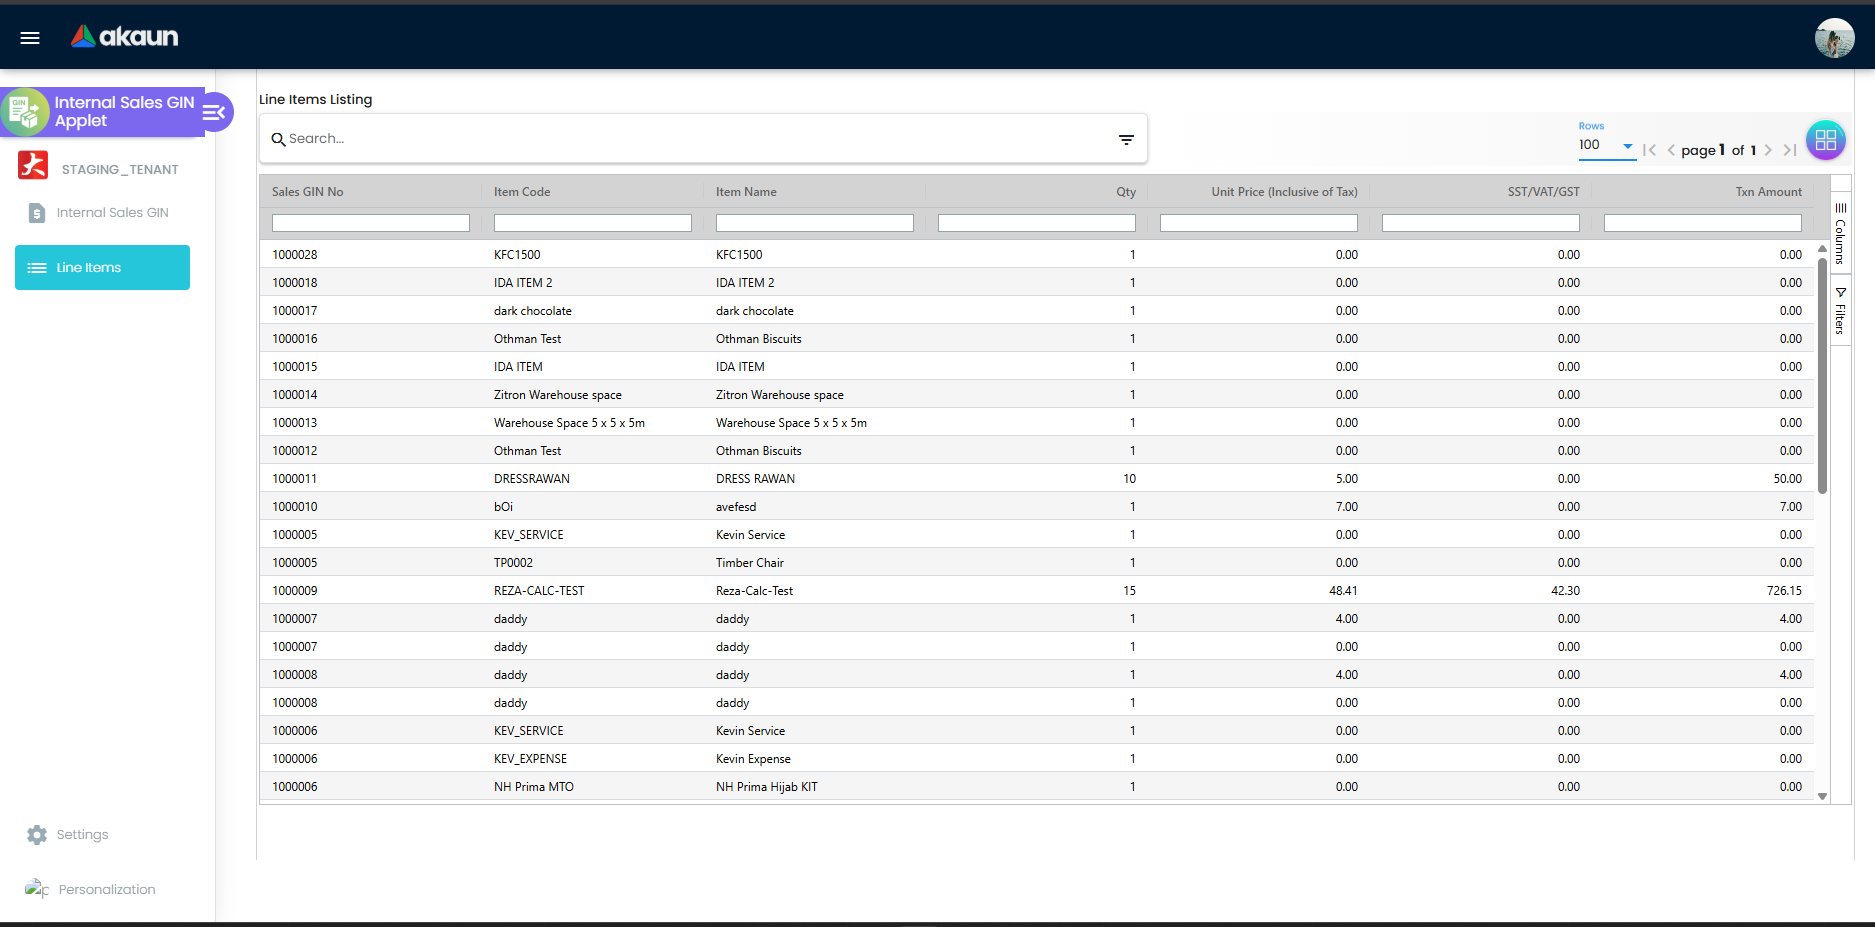Click the Txn Amount filter box
The width and height of the screenshot is (1875, 927).
(1703, 223)
